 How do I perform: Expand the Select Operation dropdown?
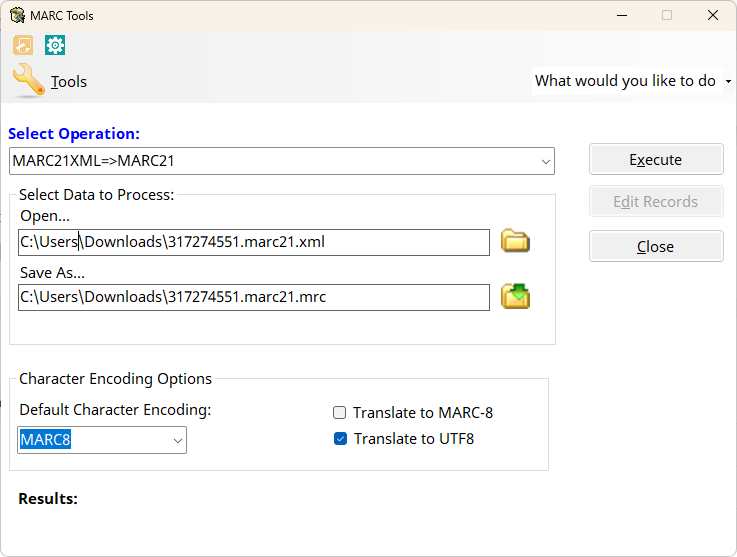point(545,161)
